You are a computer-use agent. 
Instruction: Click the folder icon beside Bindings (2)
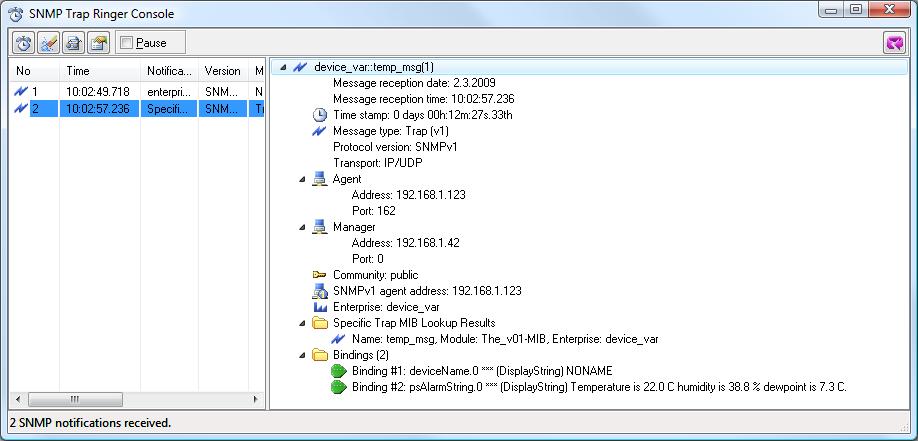pos(320,354)
